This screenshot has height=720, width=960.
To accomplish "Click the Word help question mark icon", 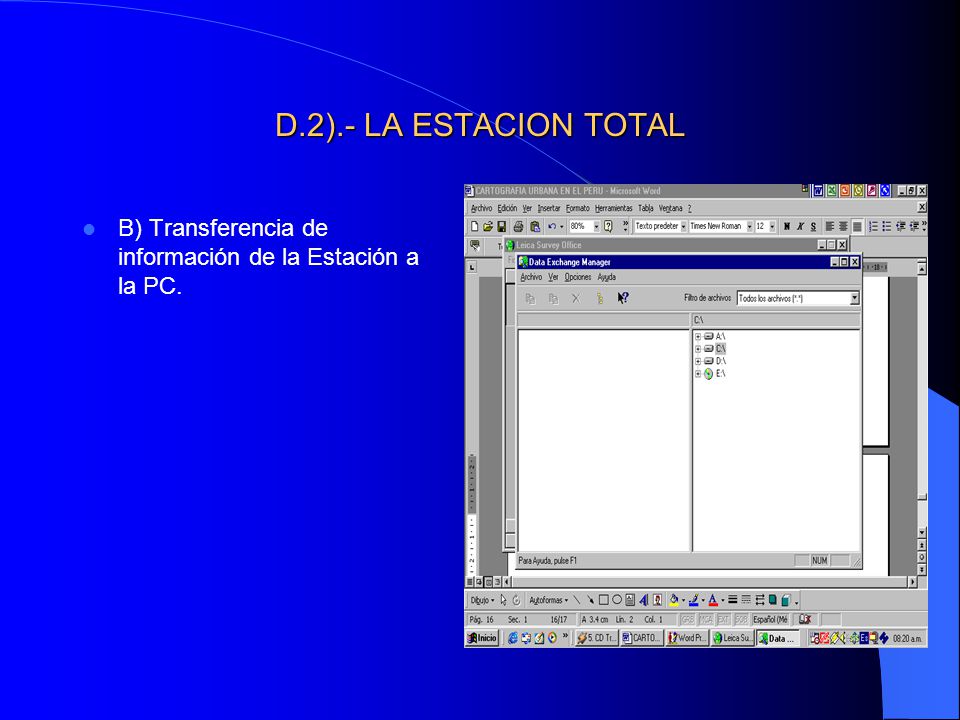I will [x=608, y=226].
